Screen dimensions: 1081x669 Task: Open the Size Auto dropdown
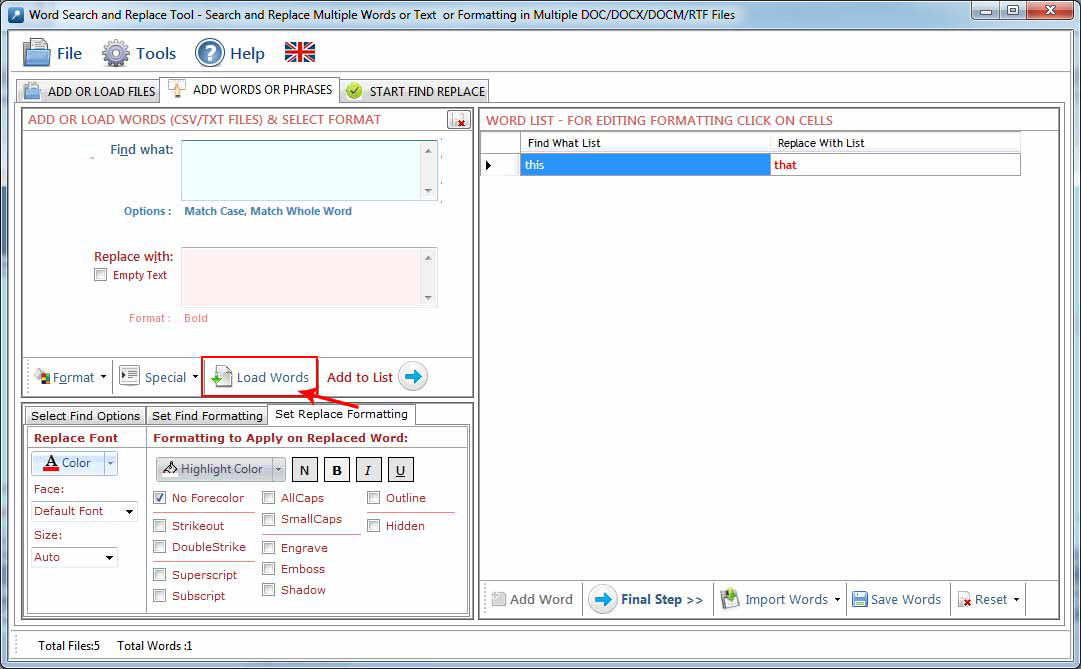74,557
